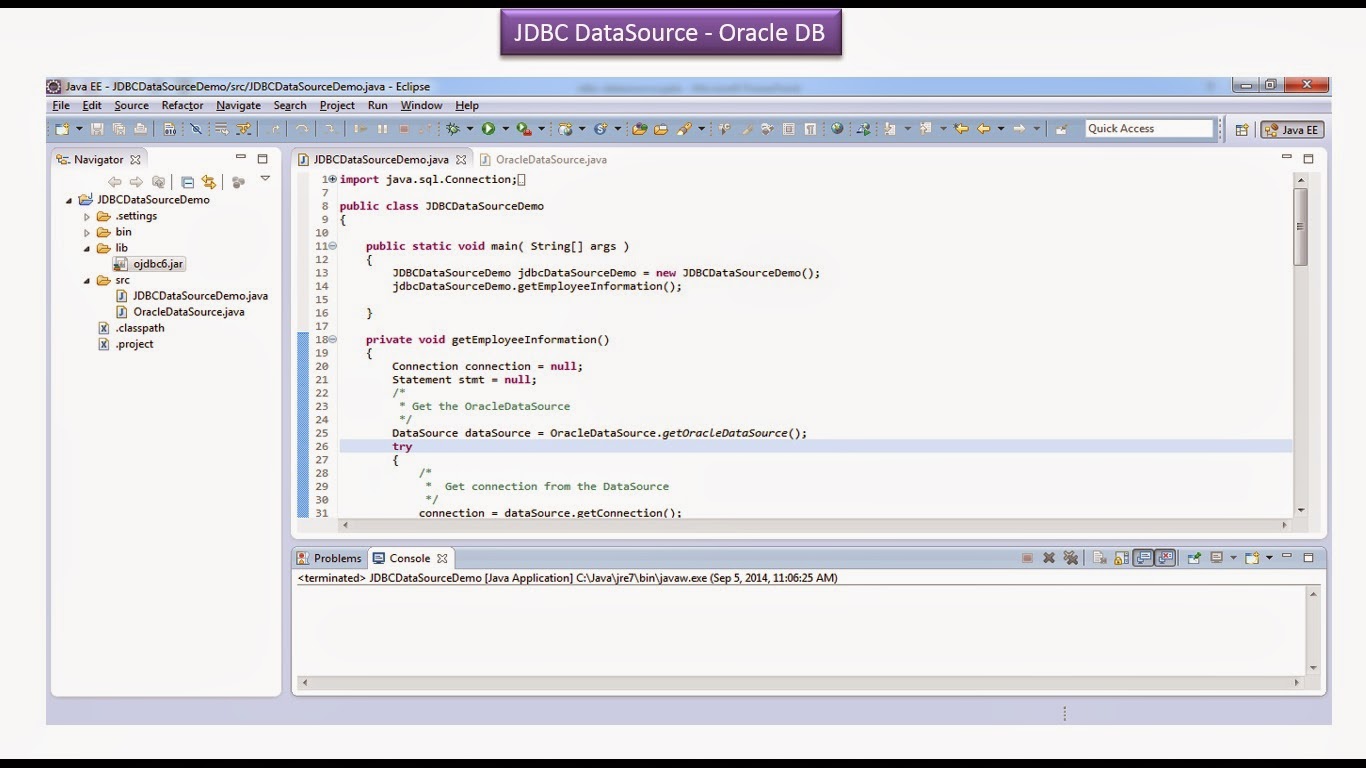Maximize the Console panel
Viewport: 1366px width, 768px height.
tap(1308, 558)
